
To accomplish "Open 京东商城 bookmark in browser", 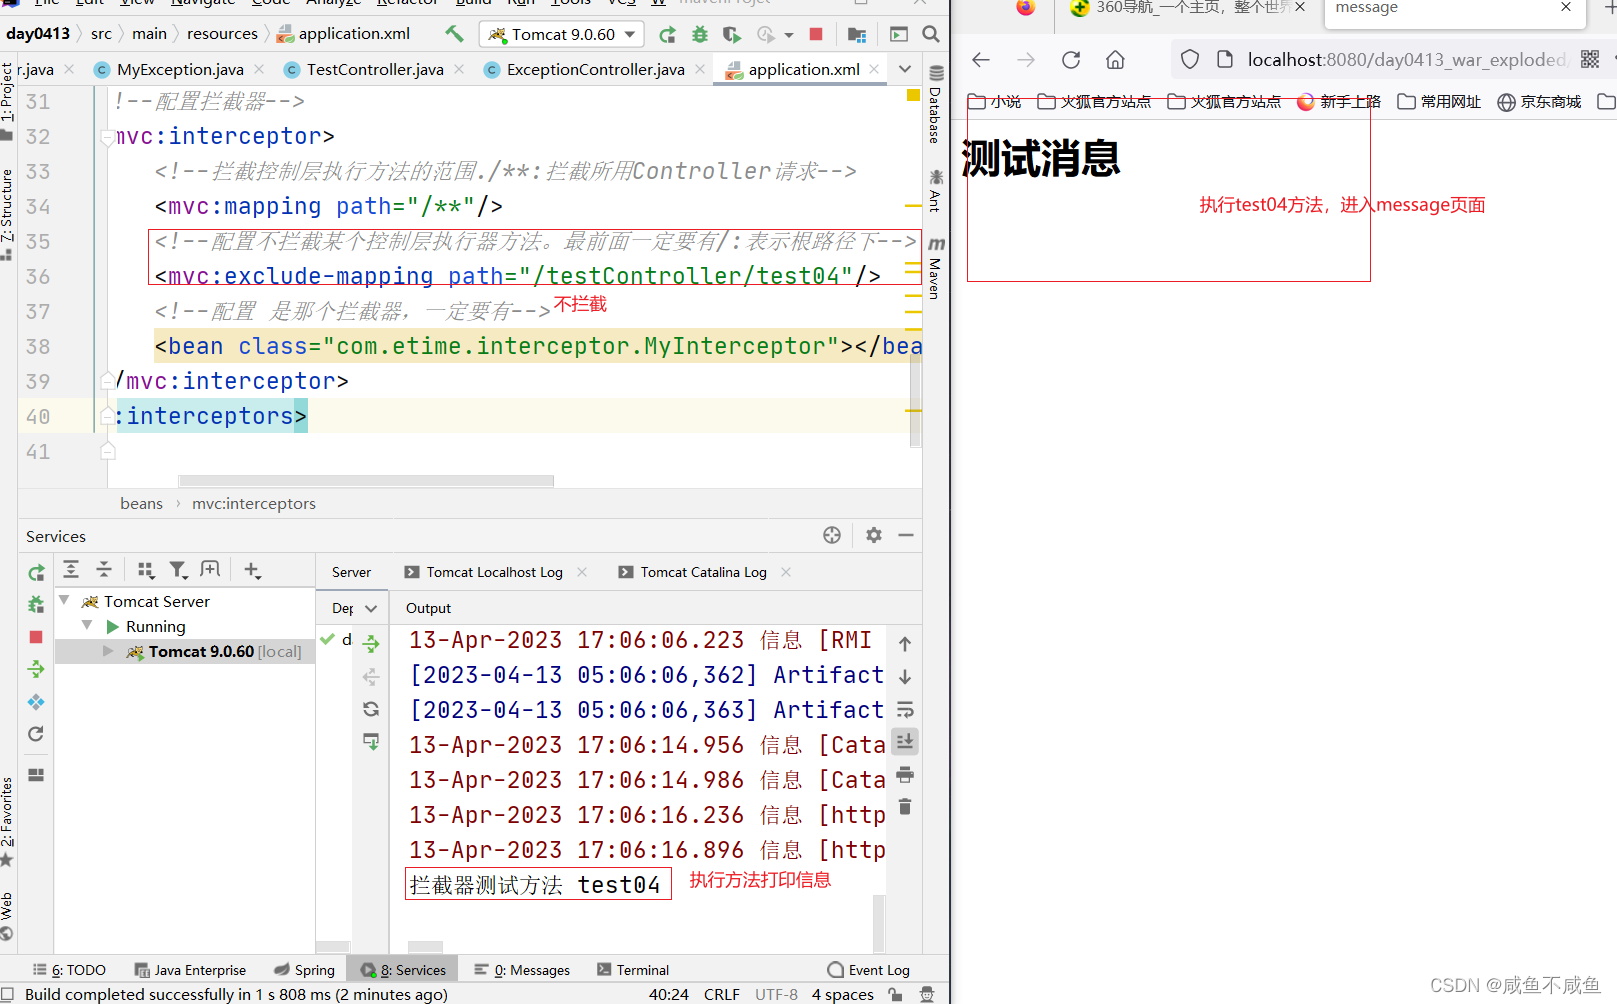I will [x=1540, y=102].
